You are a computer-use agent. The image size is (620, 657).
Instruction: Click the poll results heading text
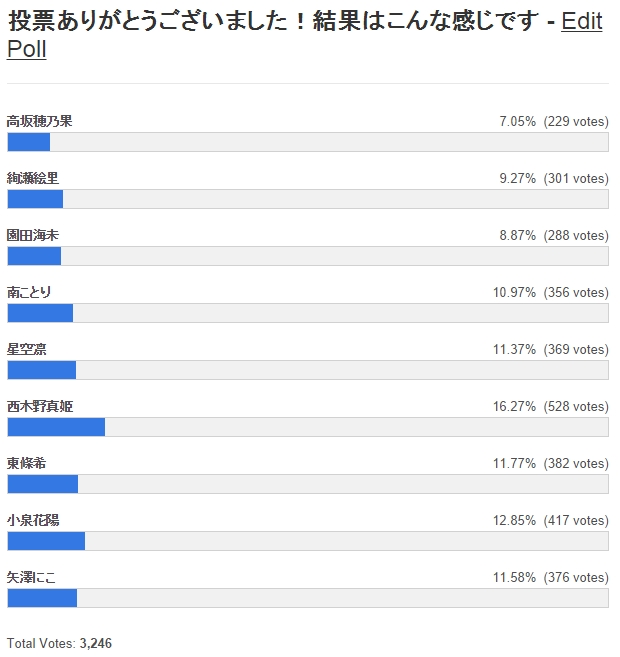270,22
